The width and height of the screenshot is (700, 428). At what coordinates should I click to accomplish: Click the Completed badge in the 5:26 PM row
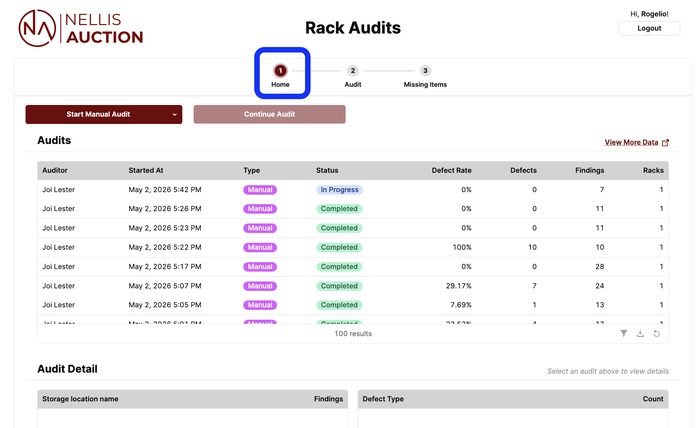coord(339,209)
